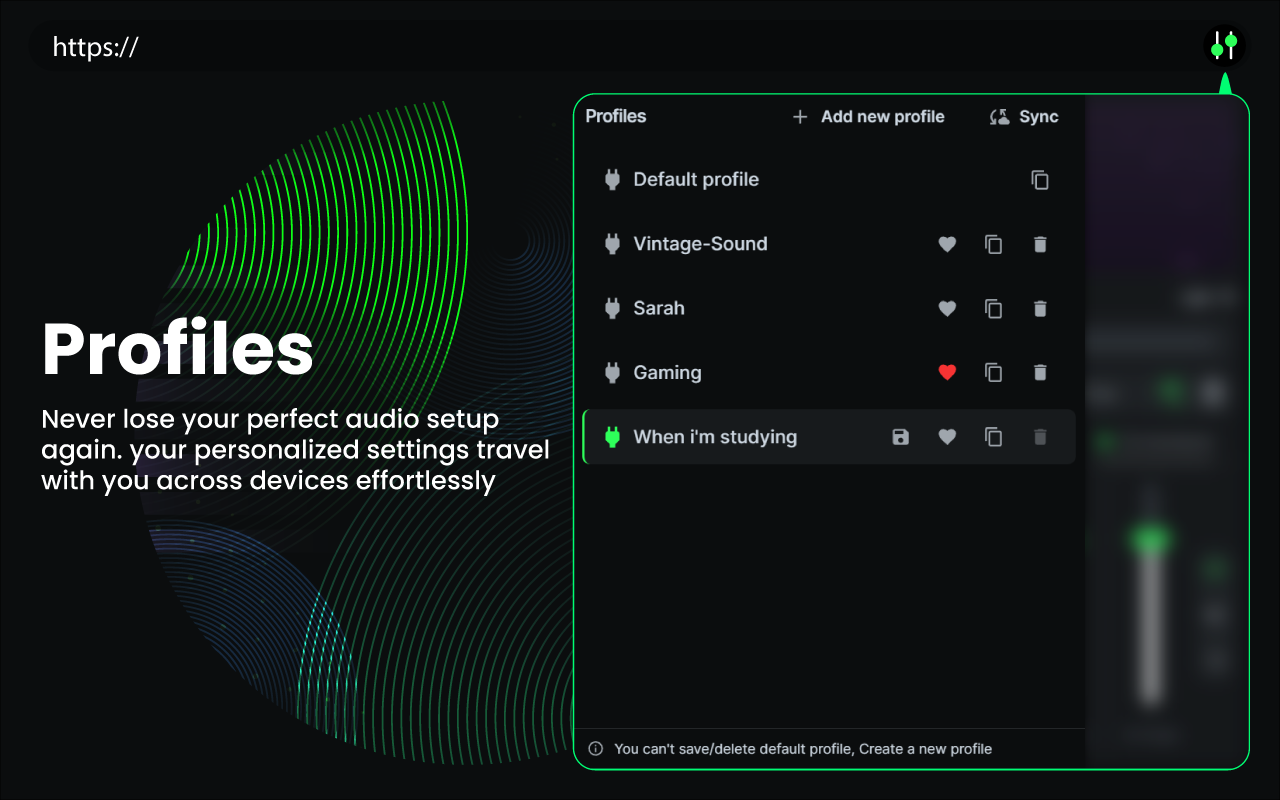Click the sync arrows icon

tap(999, 117)
